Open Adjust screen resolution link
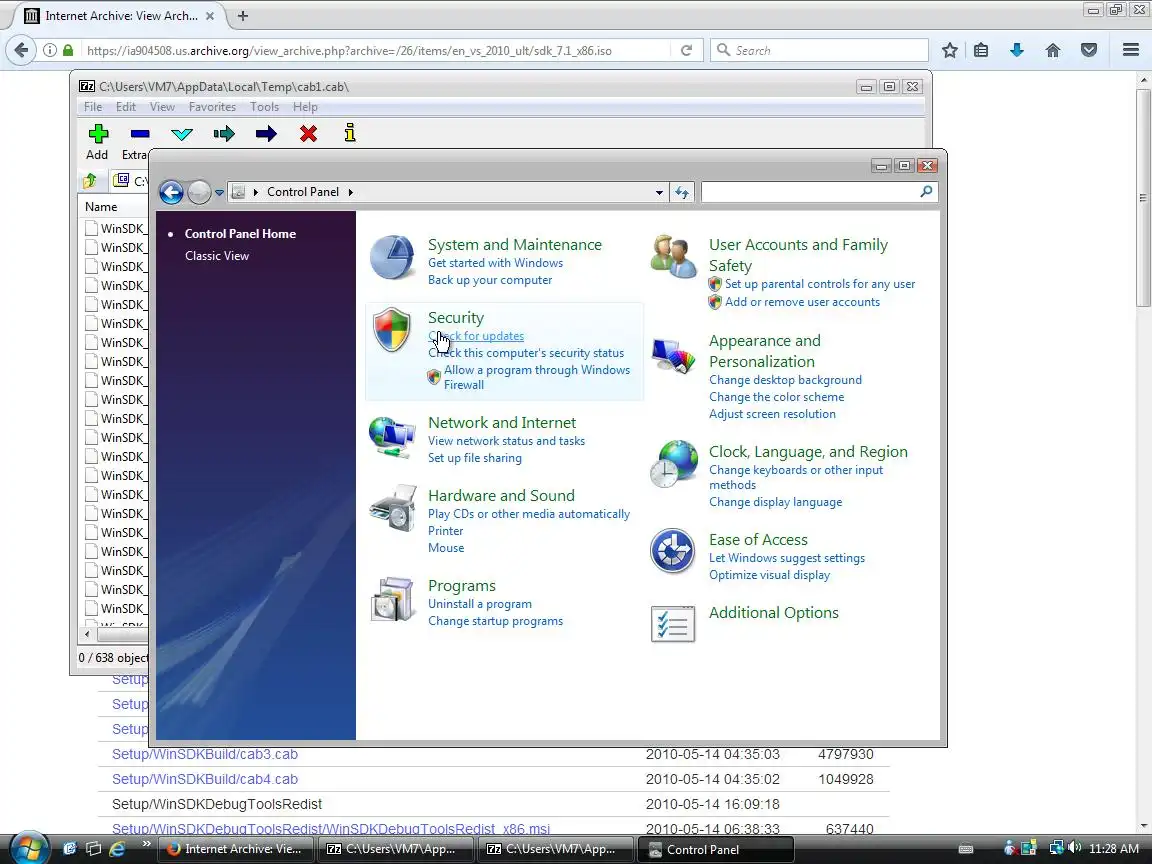 [772, 414]
